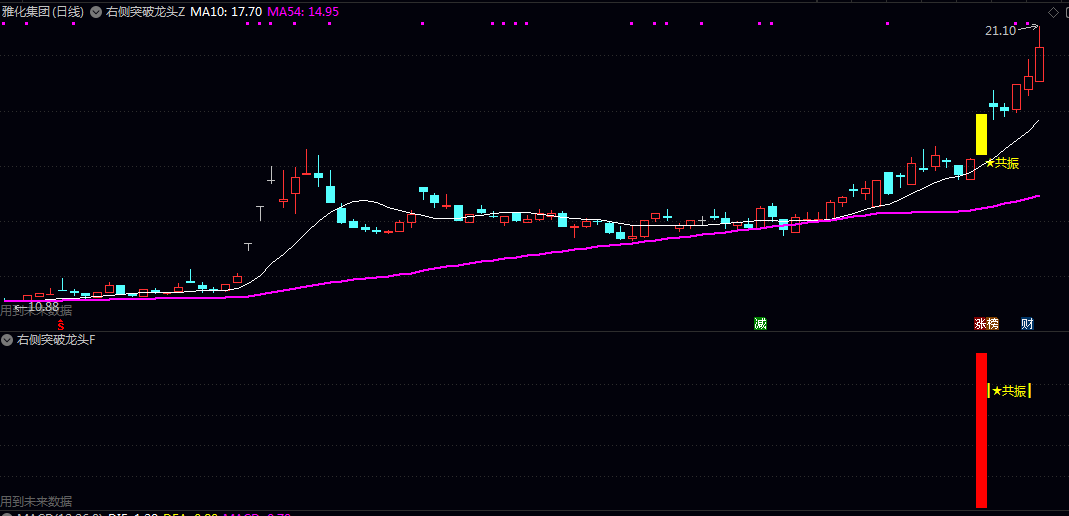Click the ★共振 label beside the yellow candle
The width and height of the screenshot is (1069, 516).
(x=1002, y=163)
